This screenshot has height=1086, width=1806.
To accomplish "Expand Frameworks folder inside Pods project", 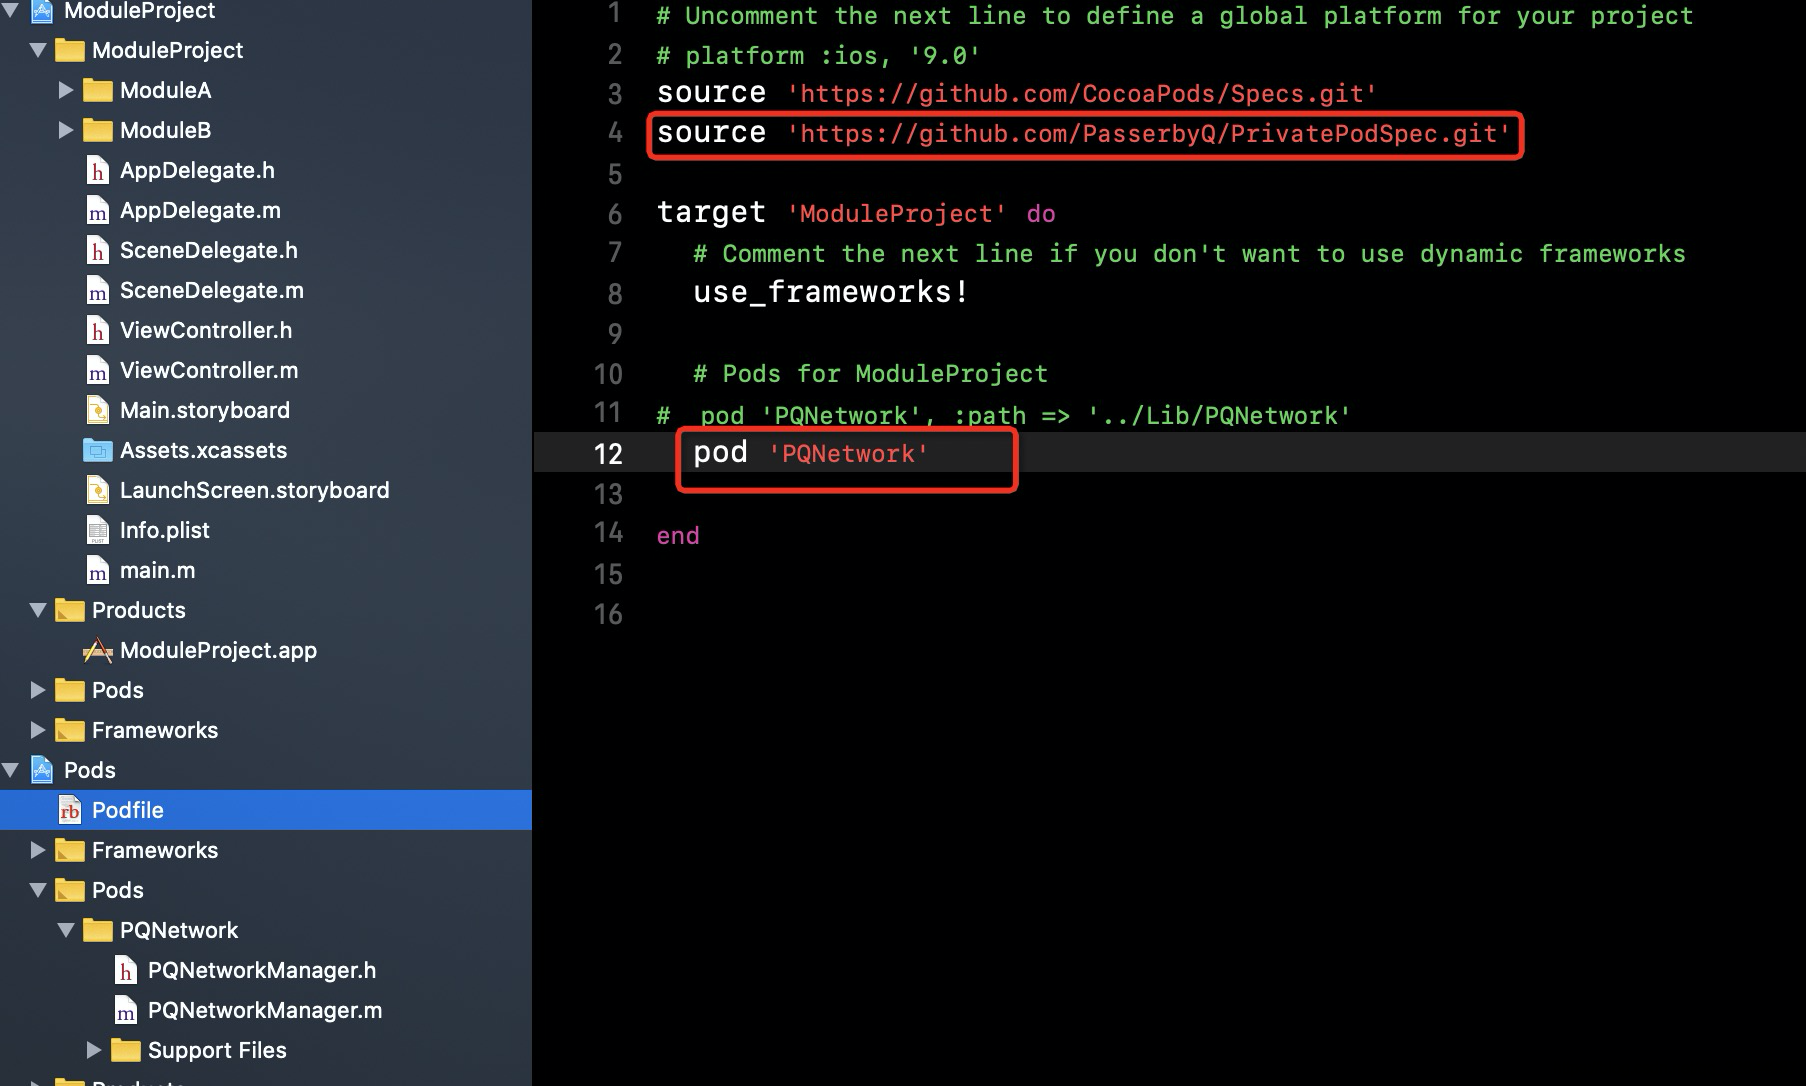I will pos(38,850).
